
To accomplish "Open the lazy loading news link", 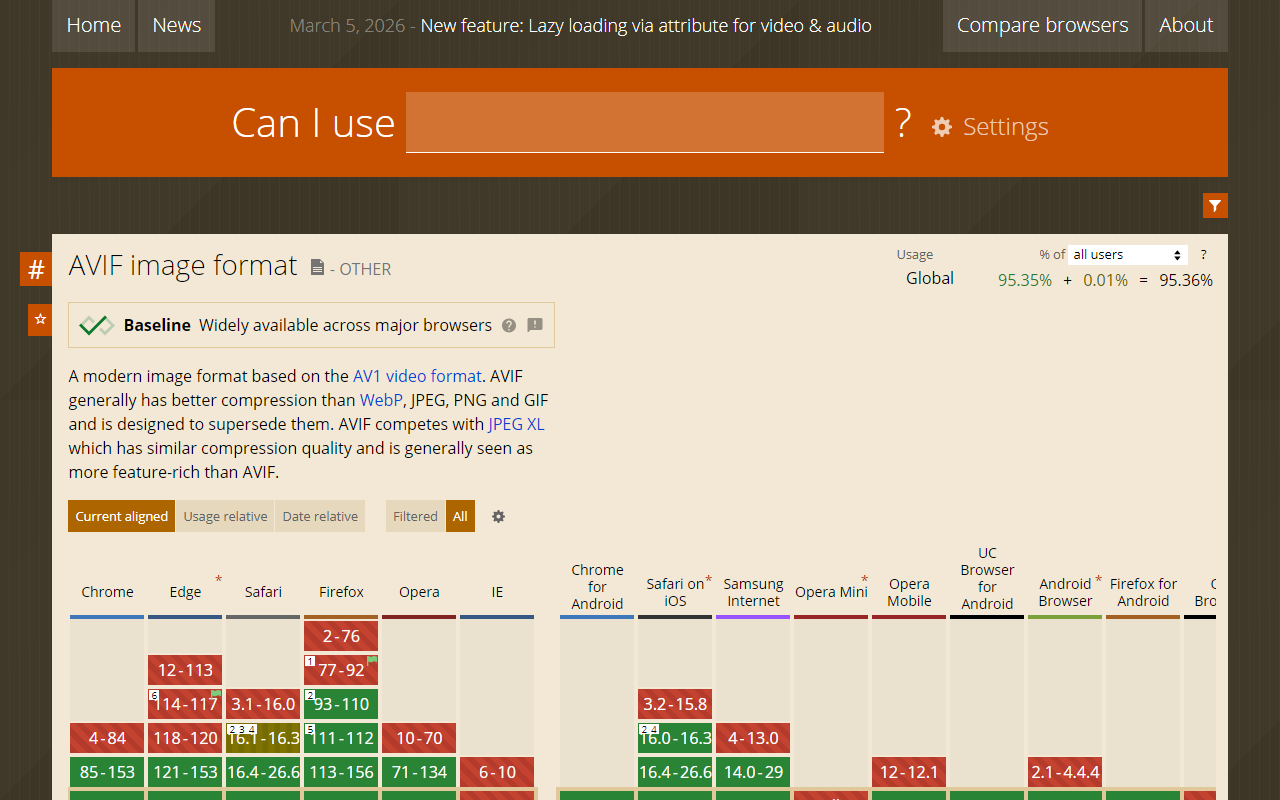I will tap(646, 25).
